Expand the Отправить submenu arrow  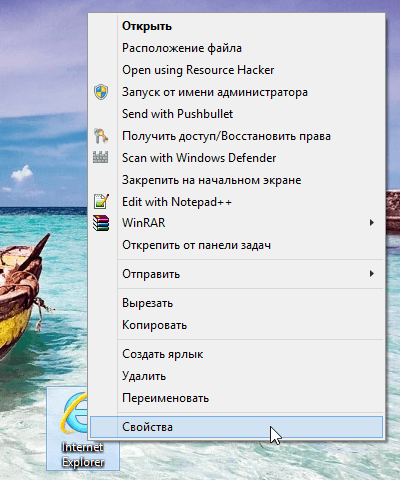tap(372, 274)
